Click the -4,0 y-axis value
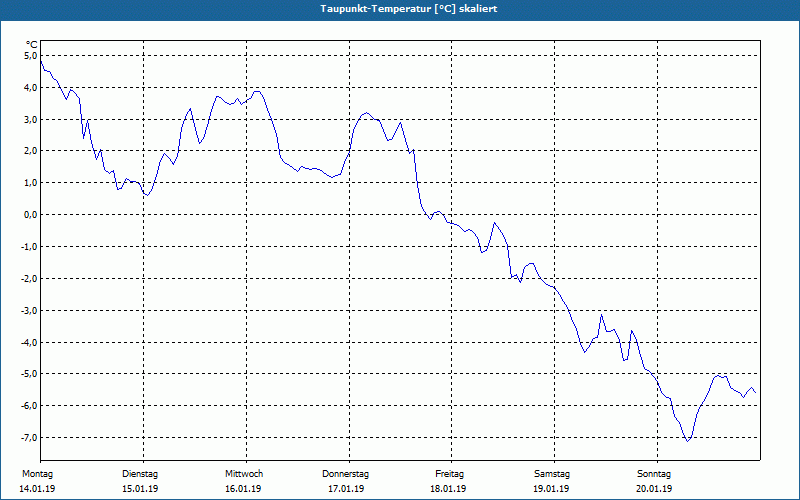 click(x=29, y=342)
